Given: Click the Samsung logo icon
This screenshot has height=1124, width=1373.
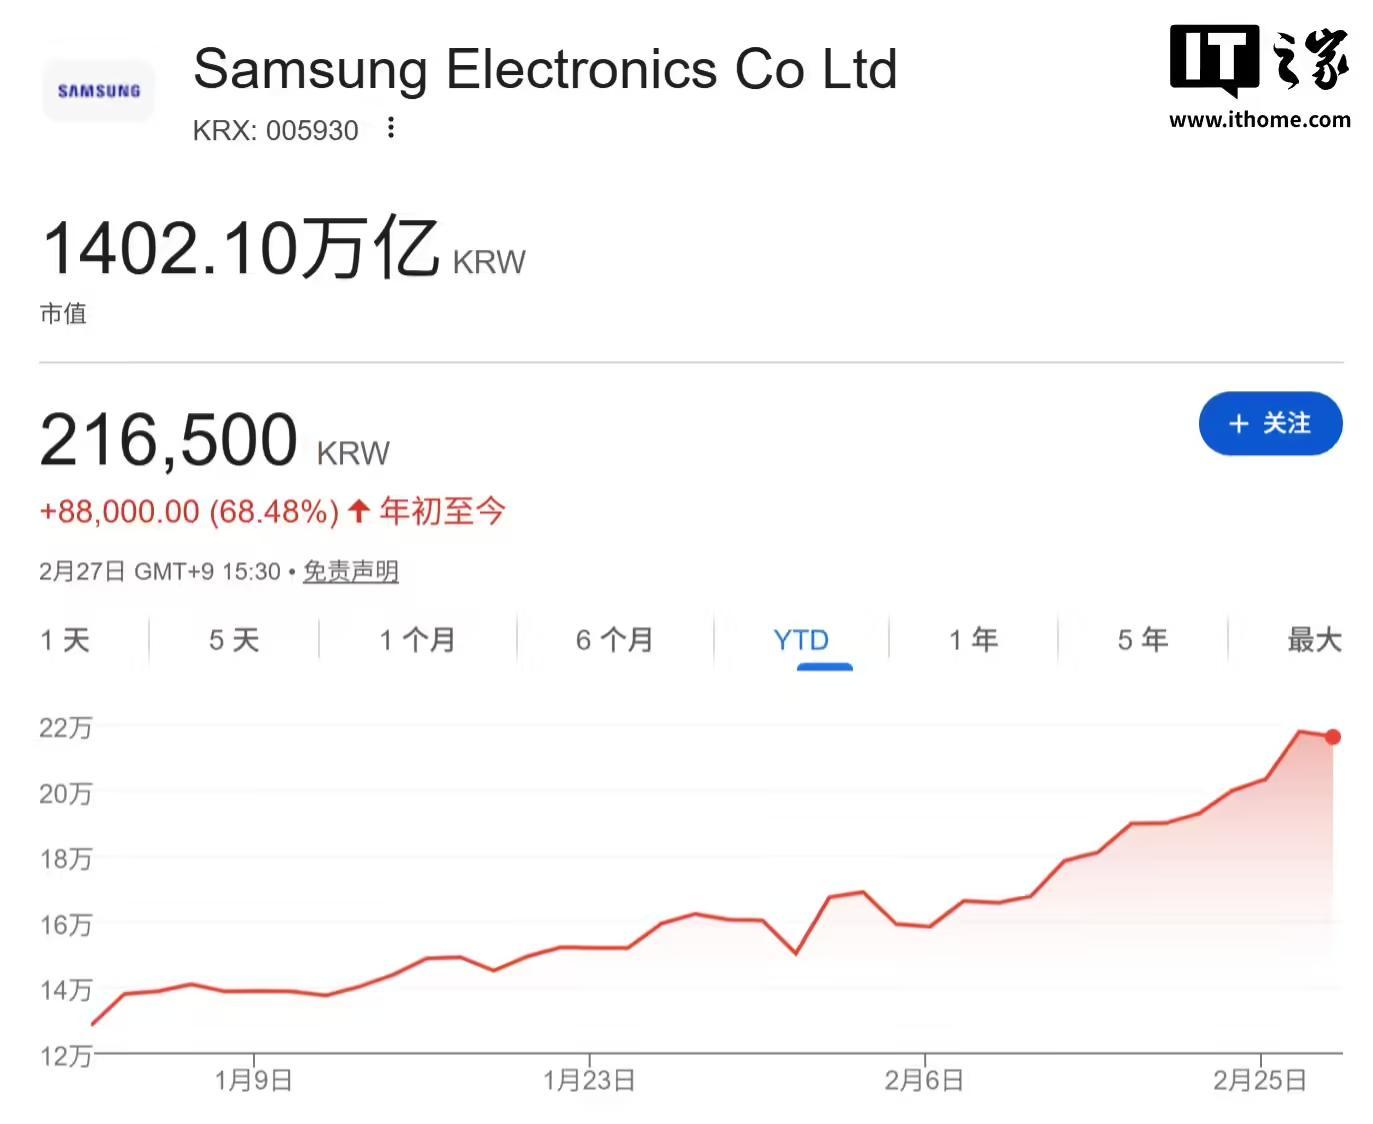Looking at the screenshot, I should point(98,91).
